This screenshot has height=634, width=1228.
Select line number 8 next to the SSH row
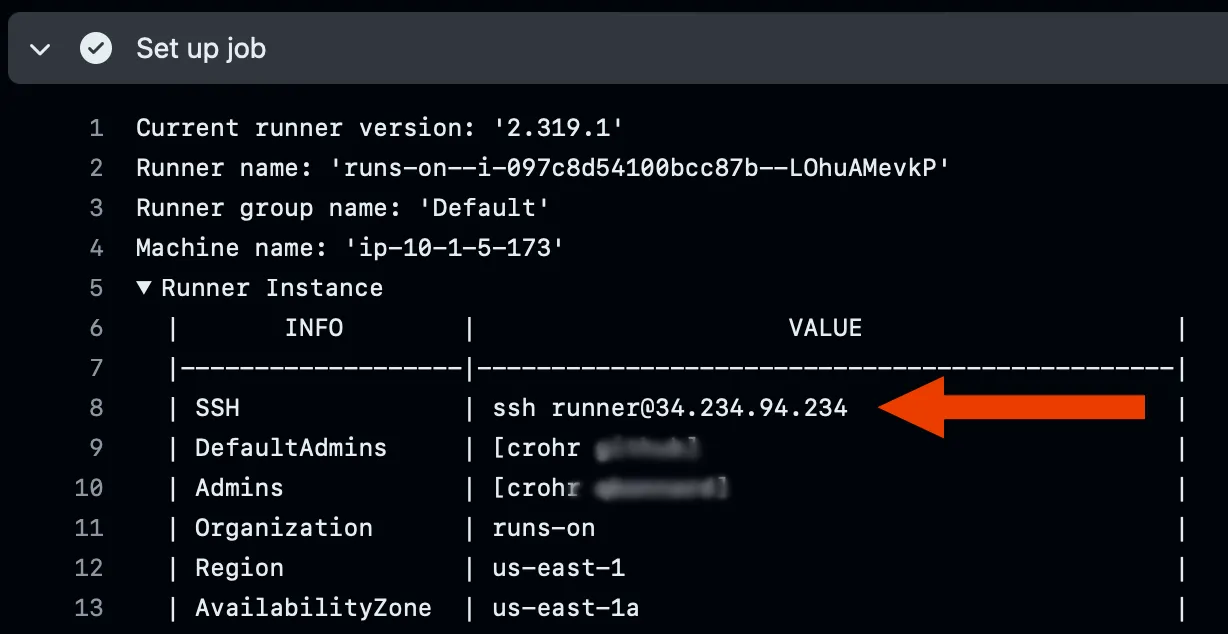[x=96, y=408]
